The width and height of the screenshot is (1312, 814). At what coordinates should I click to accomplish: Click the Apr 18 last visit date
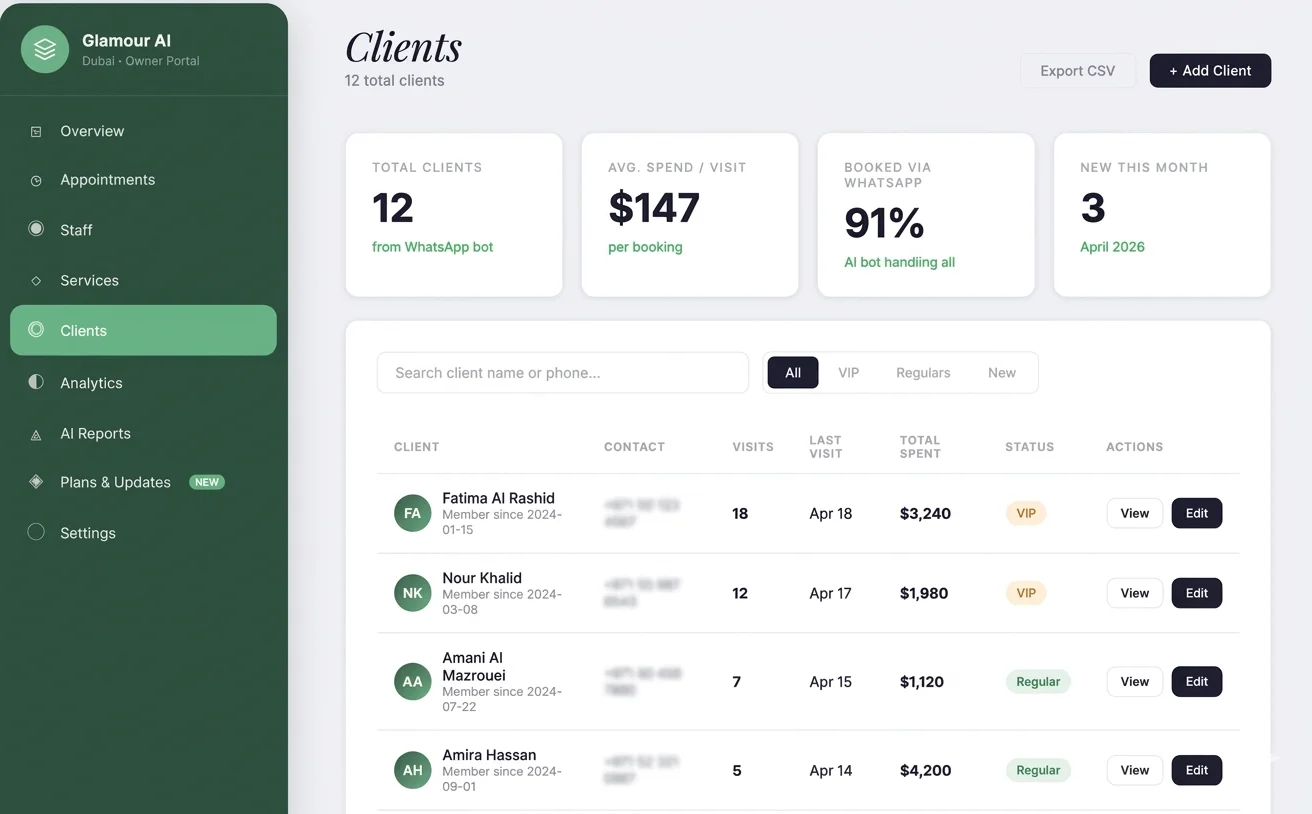coord(831,513)
